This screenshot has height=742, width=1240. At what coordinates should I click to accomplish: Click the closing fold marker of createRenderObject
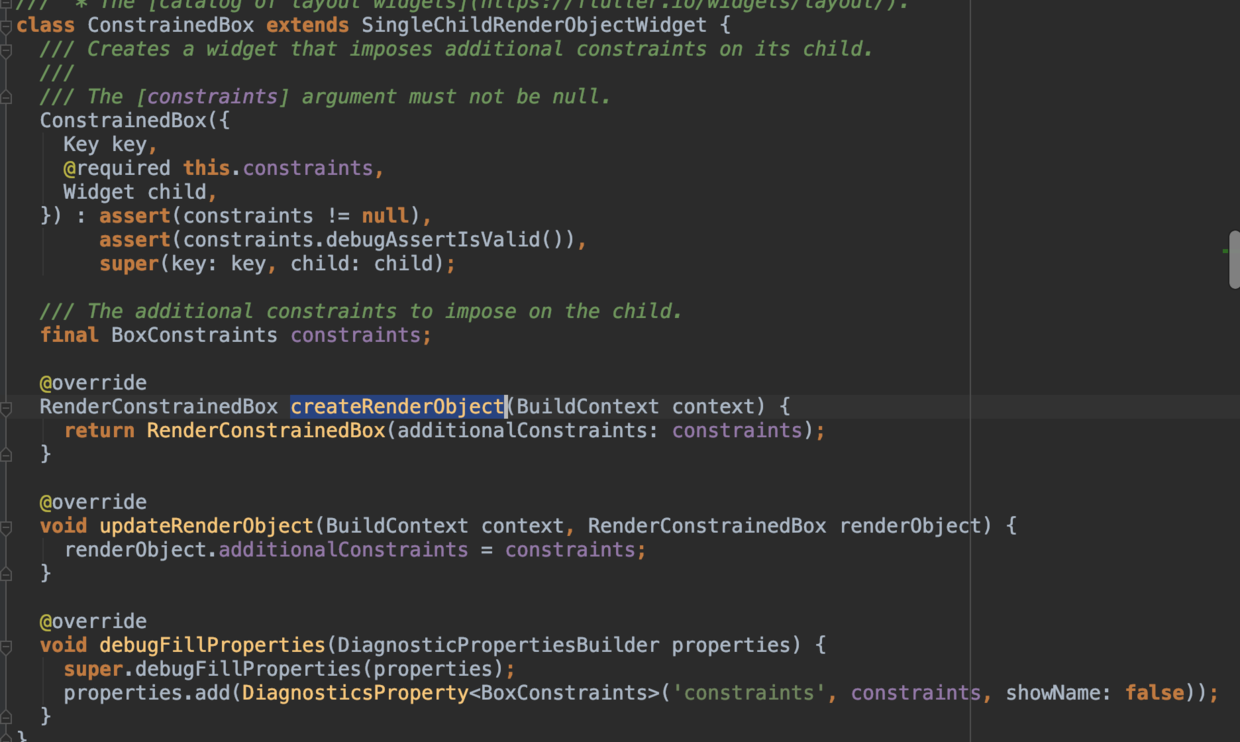coord(5,454)
